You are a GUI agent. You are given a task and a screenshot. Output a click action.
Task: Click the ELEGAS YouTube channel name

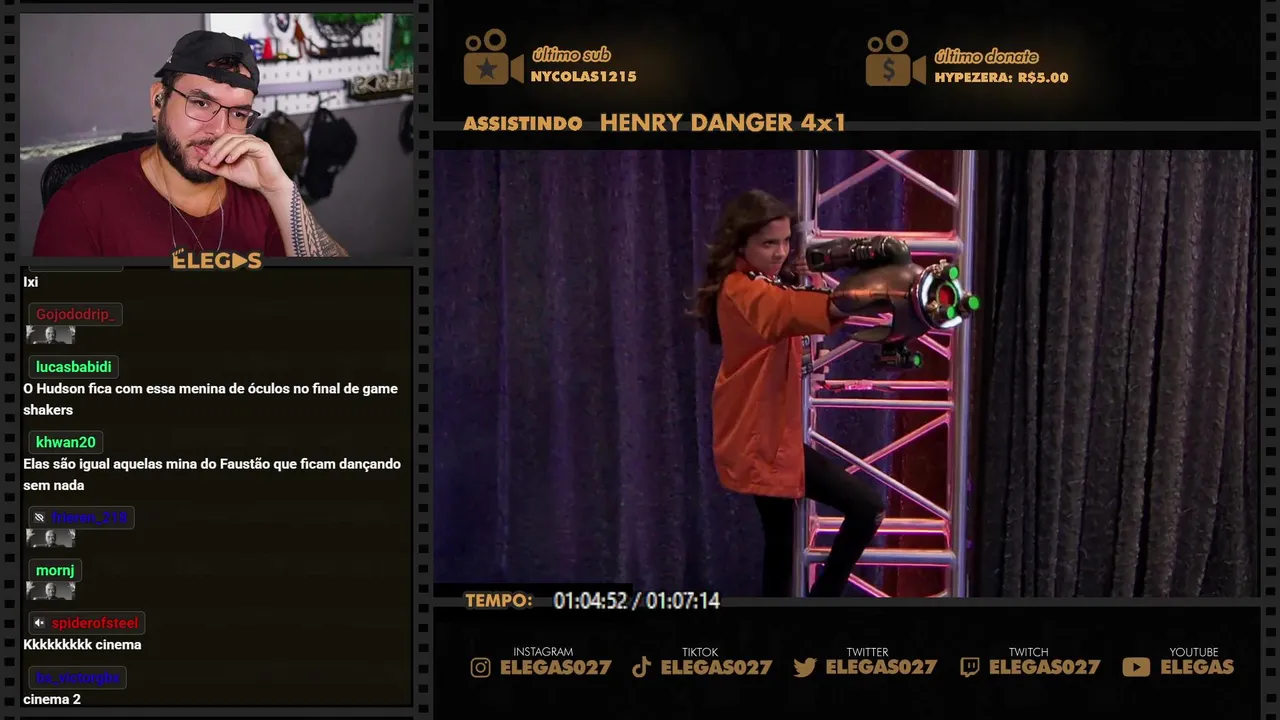[x=1197, y=667]
